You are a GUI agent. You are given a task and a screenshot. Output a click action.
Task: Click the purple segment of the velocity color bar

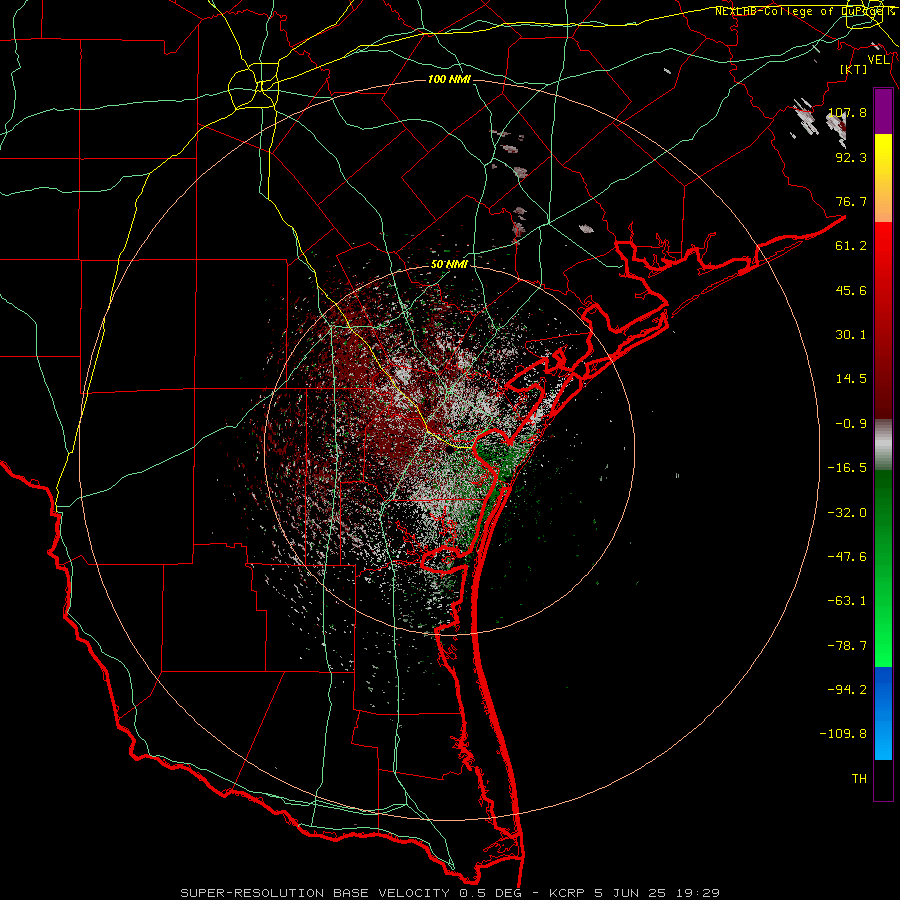tap(883, 111)
